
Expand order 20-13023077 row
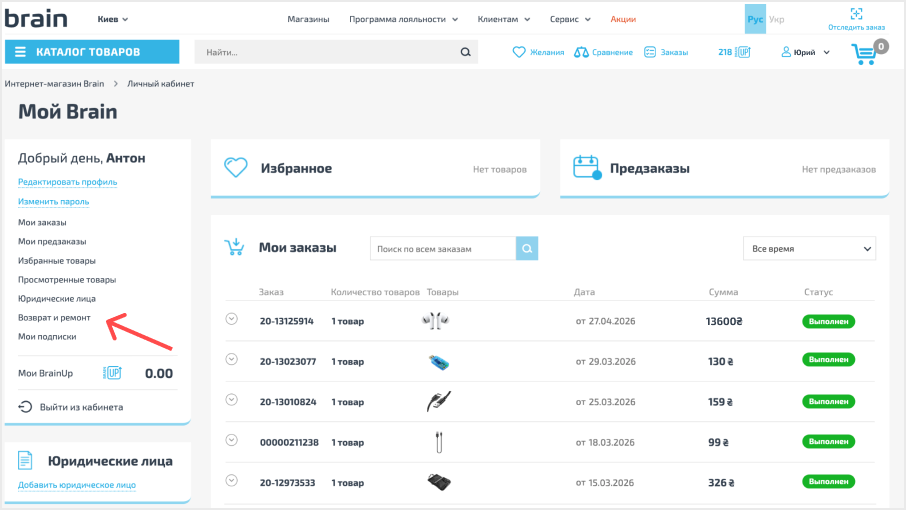click(x=232, y=359)
